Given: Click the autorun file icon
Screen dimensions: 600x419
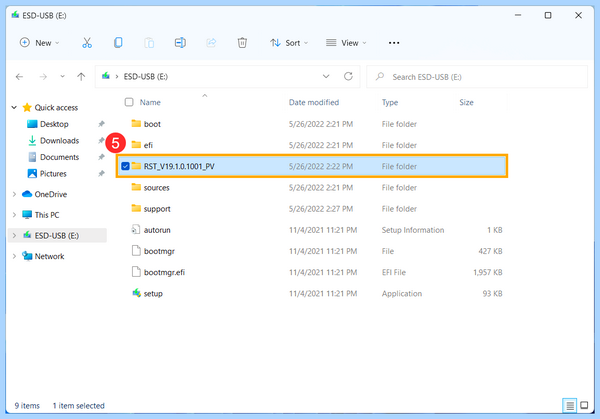Looking at the screenshot, I should pyautogui.click(x=136, y=229).
